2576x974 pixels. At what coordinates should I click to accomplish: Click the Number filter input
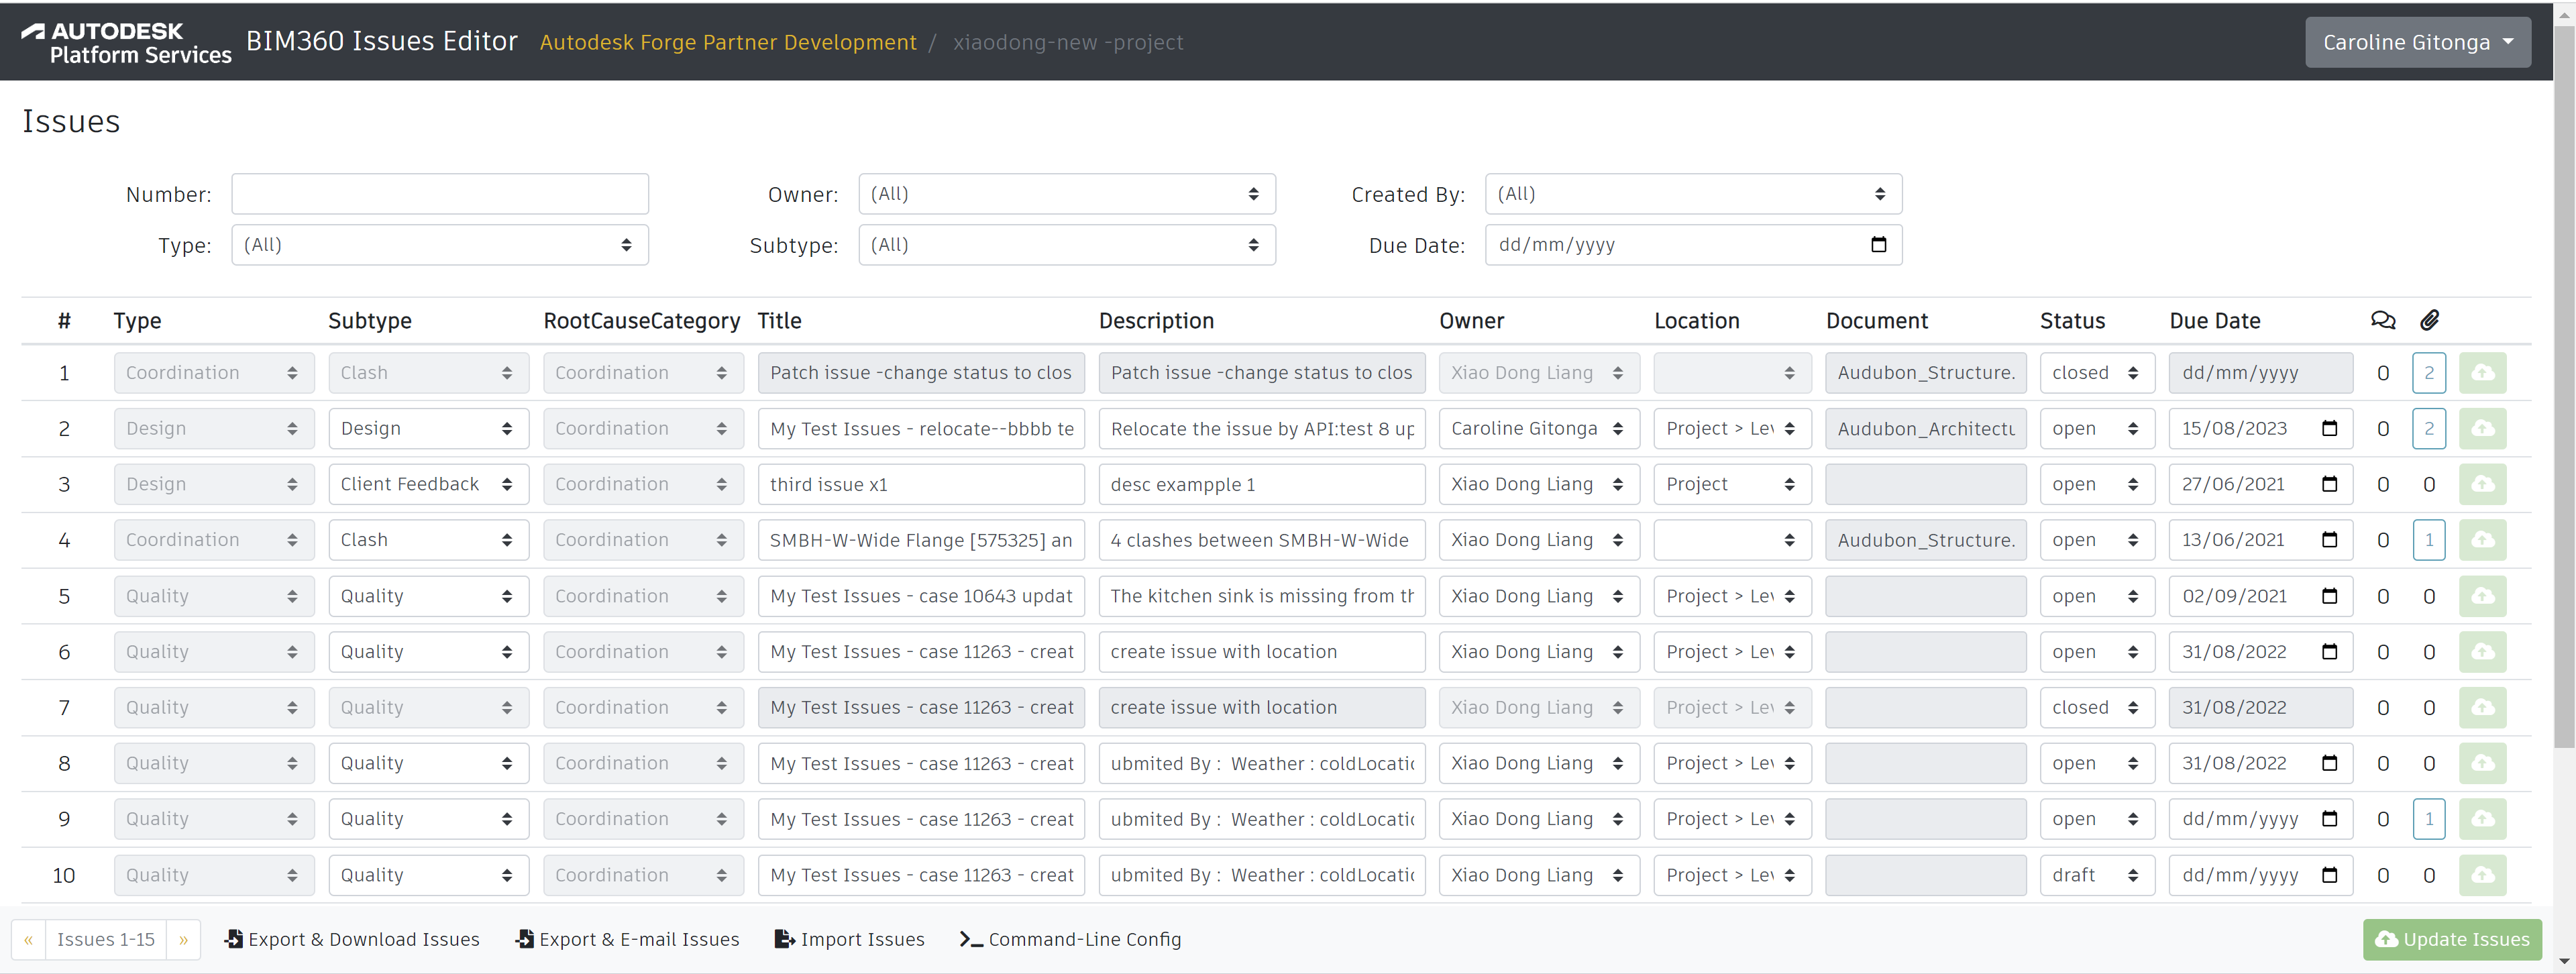[x=440, y=194]
